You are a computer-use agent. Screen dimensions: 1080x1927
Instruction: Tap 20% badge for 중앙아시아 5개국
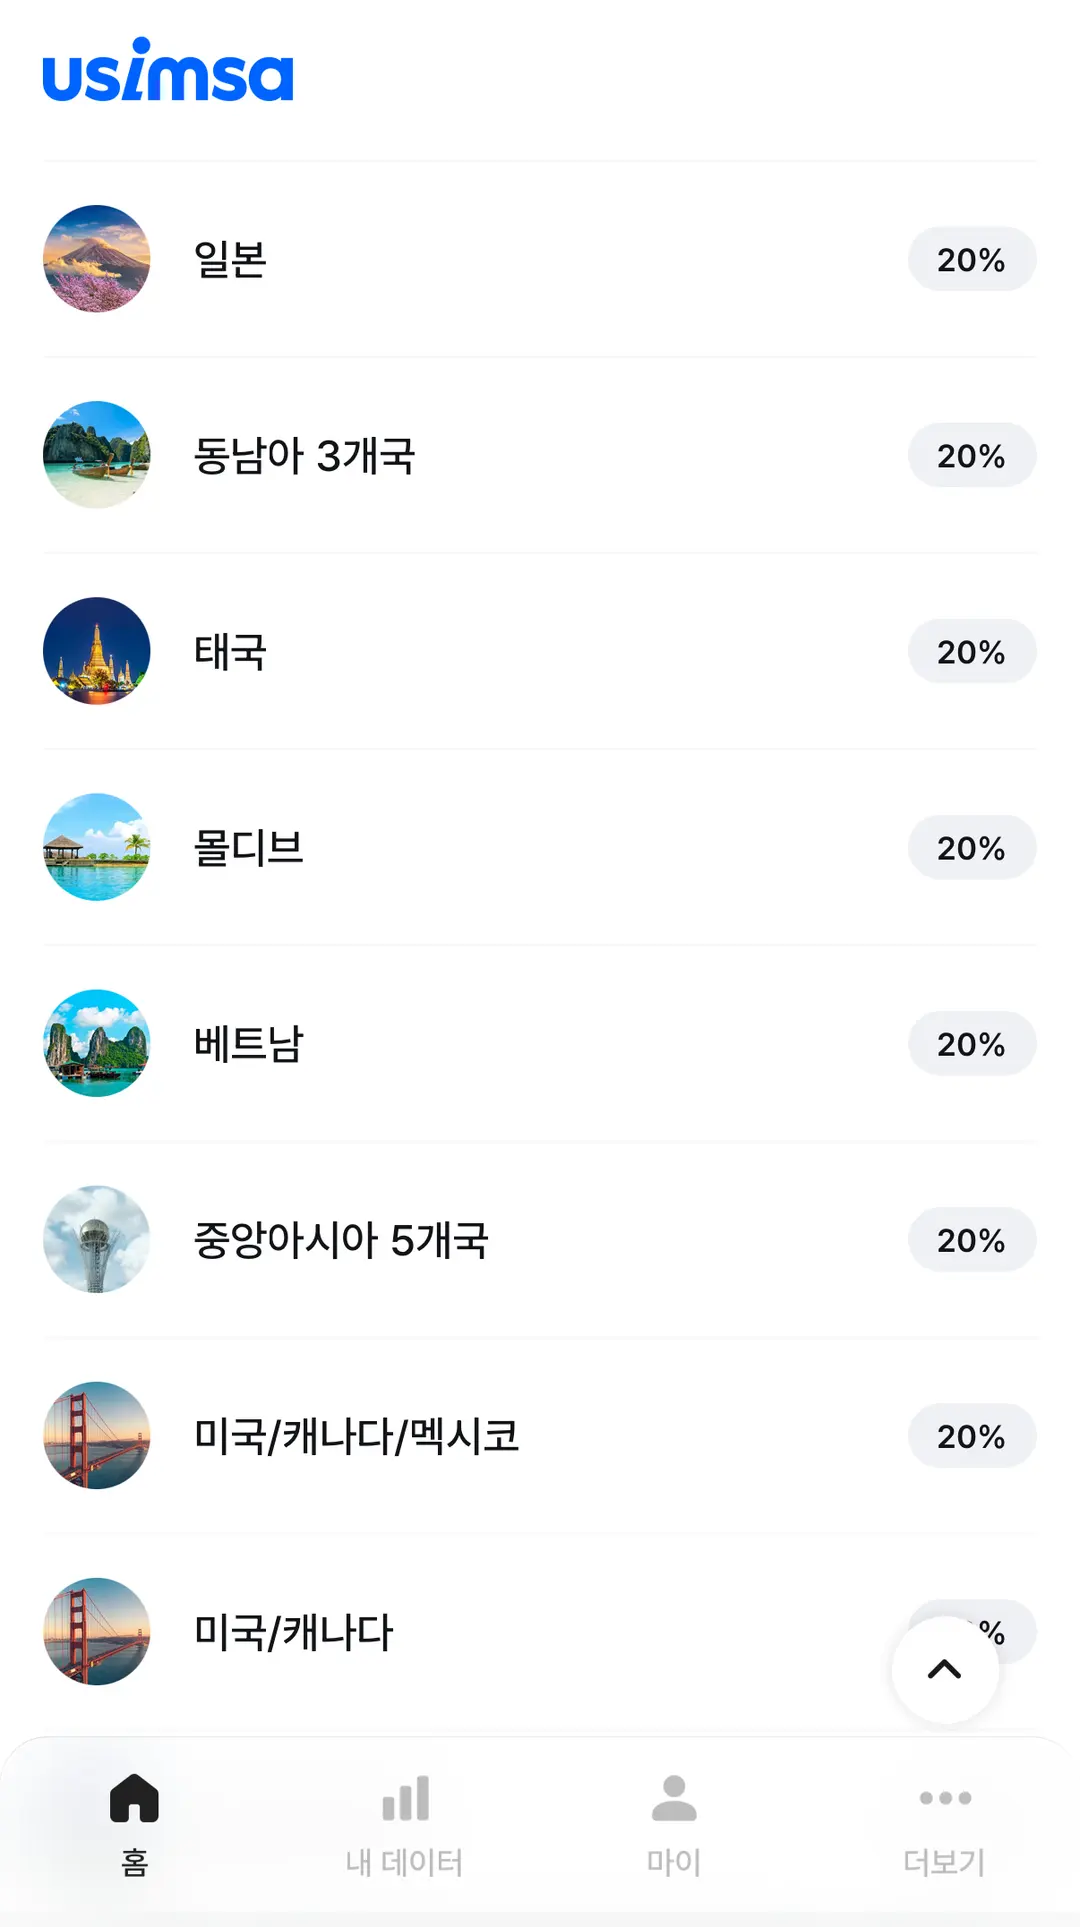(972, 1239)
